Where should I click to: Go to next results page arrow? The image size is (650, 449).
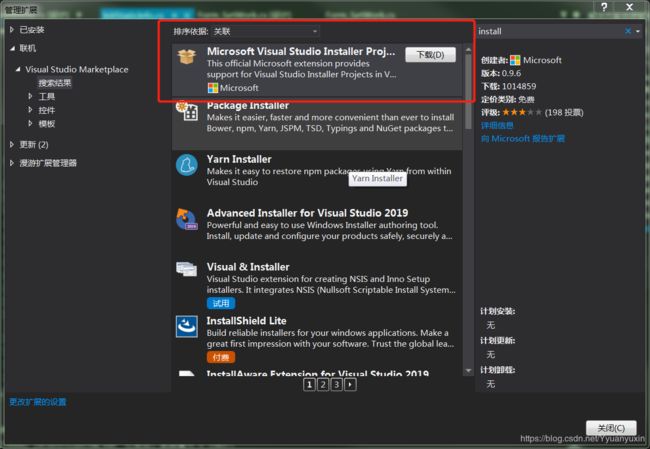(x=350, y=385)
